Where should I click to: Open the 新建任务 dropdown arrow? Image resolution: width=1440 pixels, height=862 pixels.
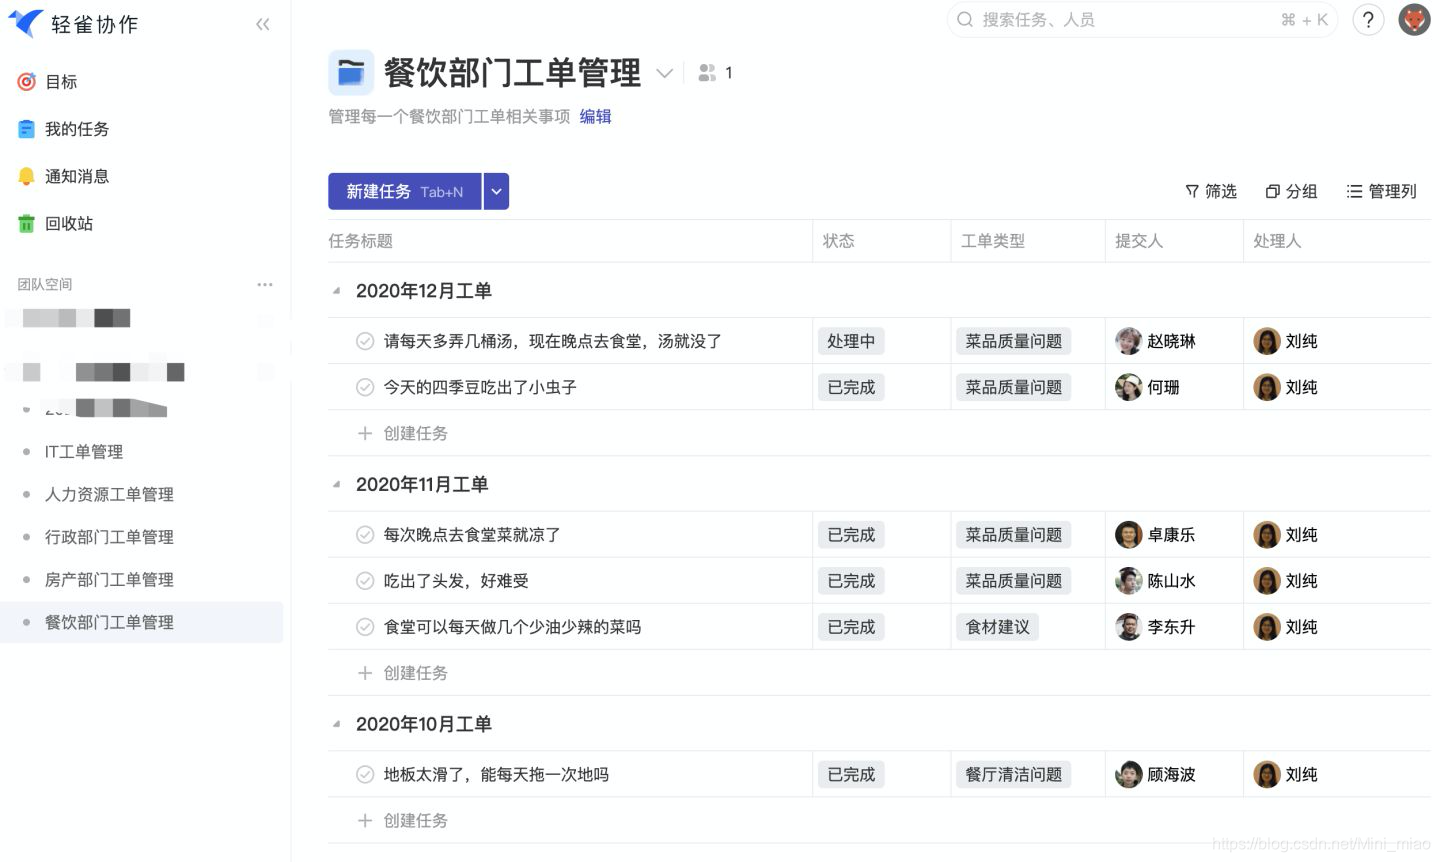click(496, 191)
